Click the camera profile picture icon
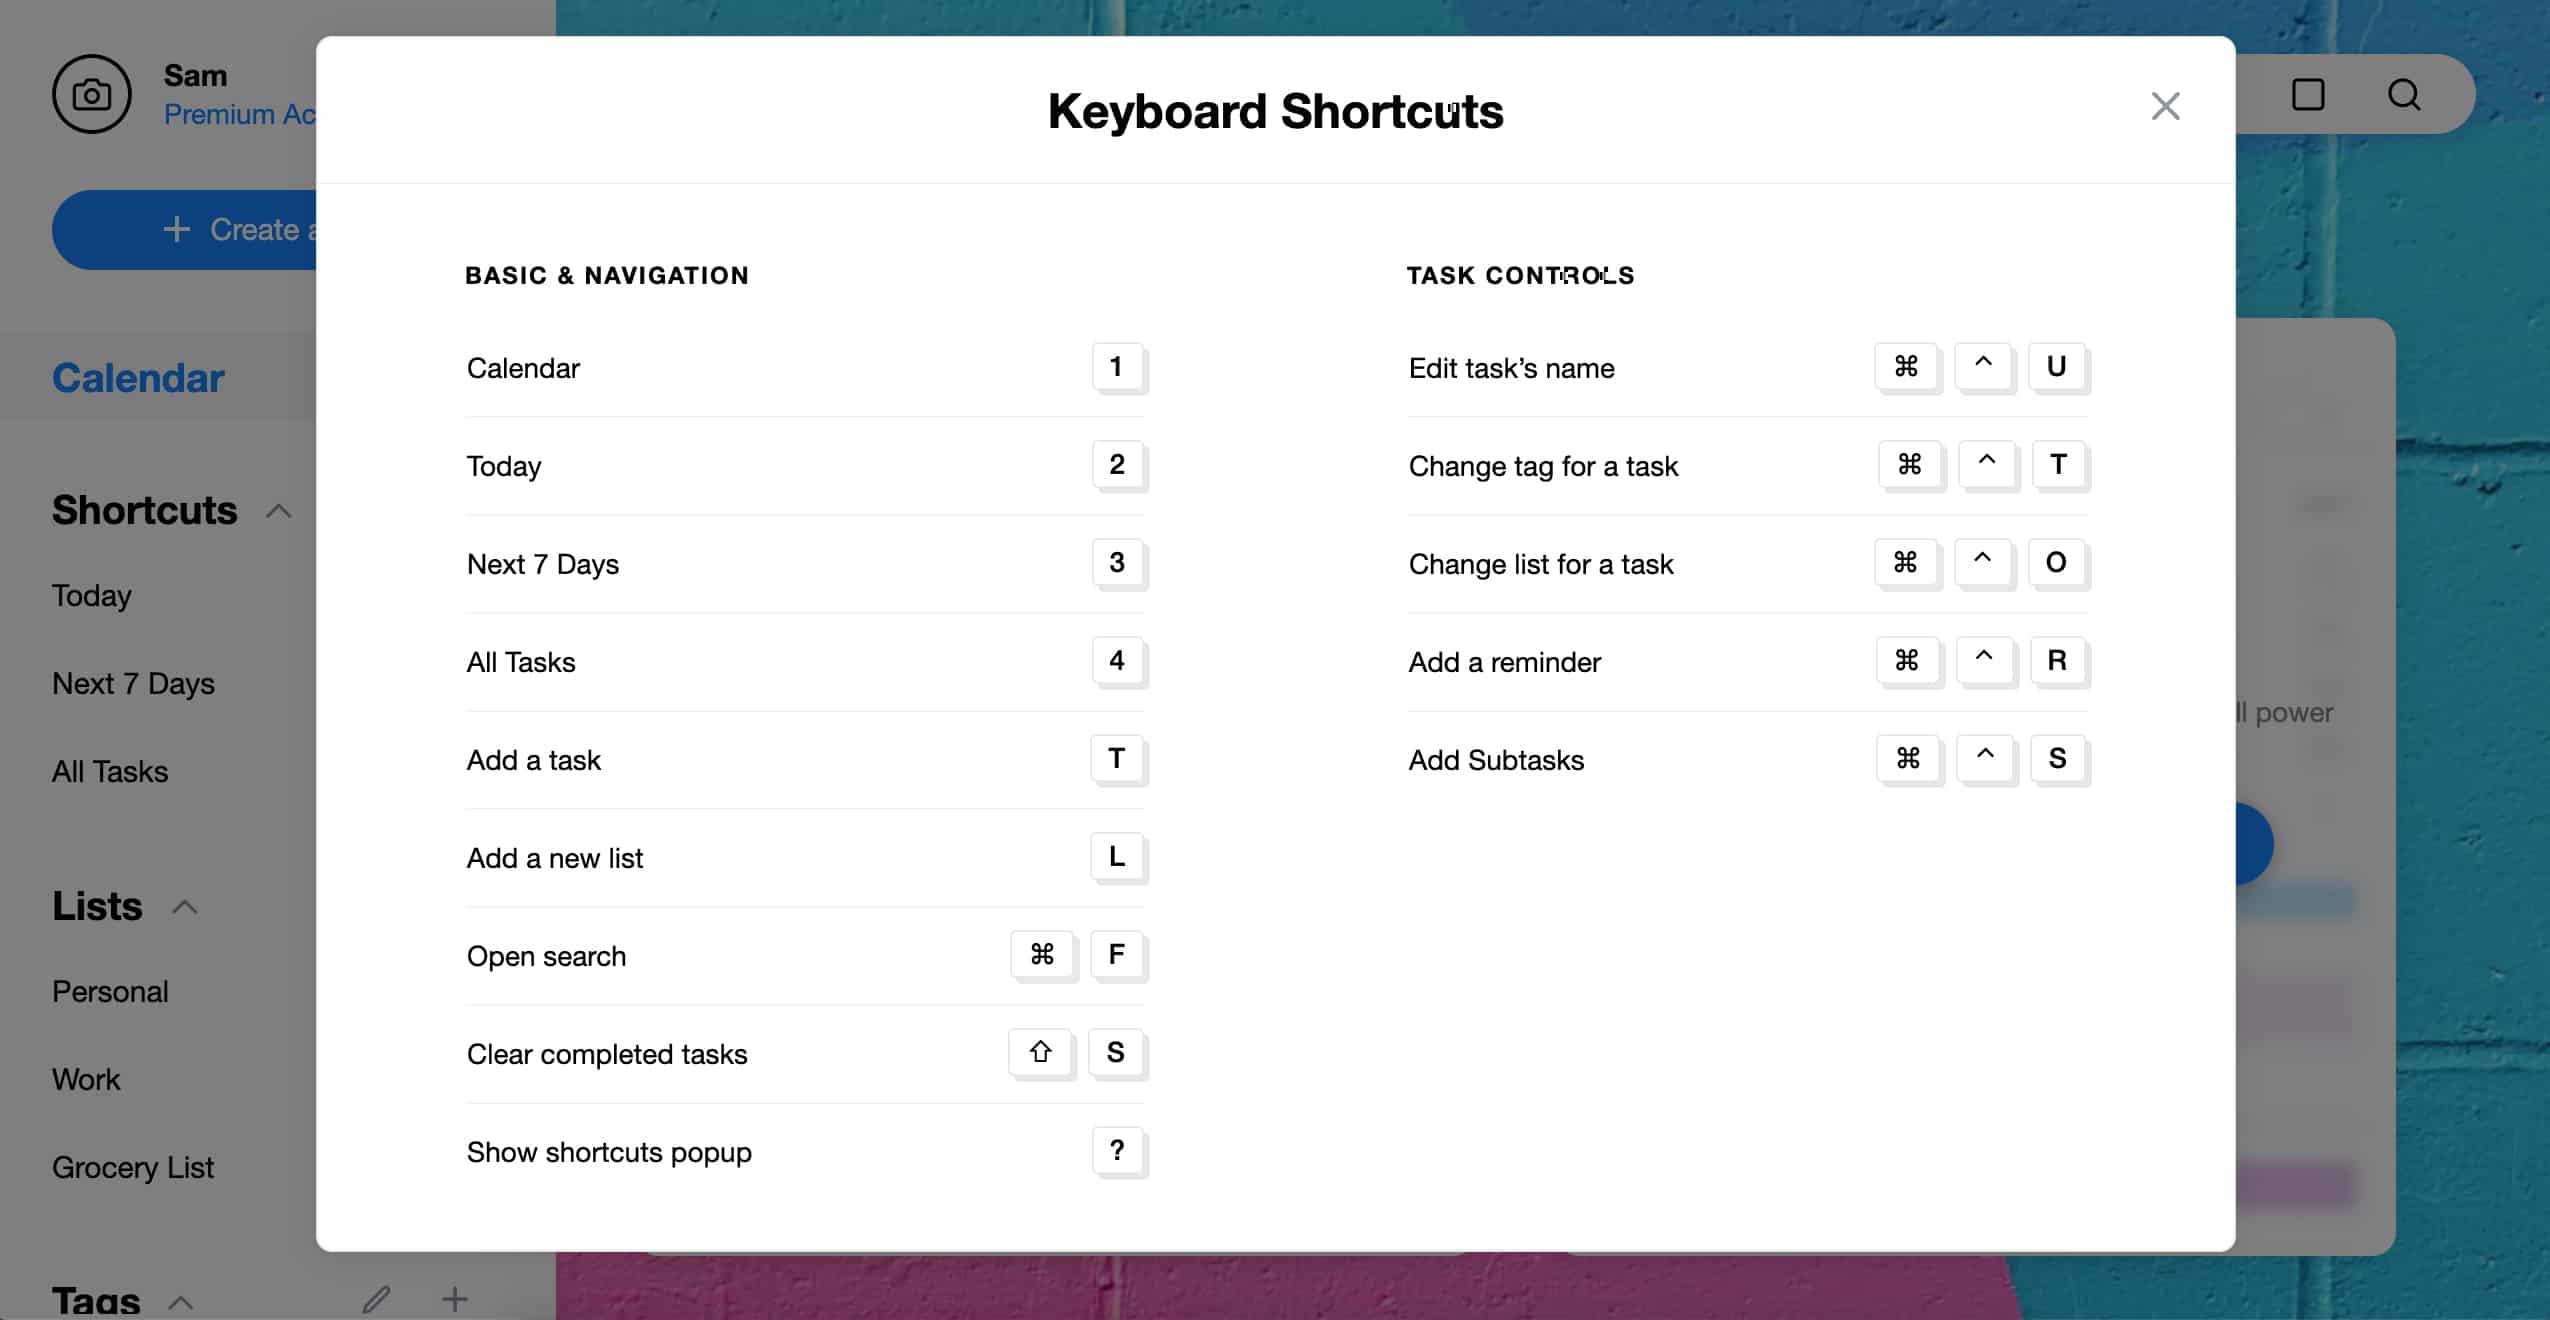This screenshot has height=1320, width=2550. pos(92,95)
